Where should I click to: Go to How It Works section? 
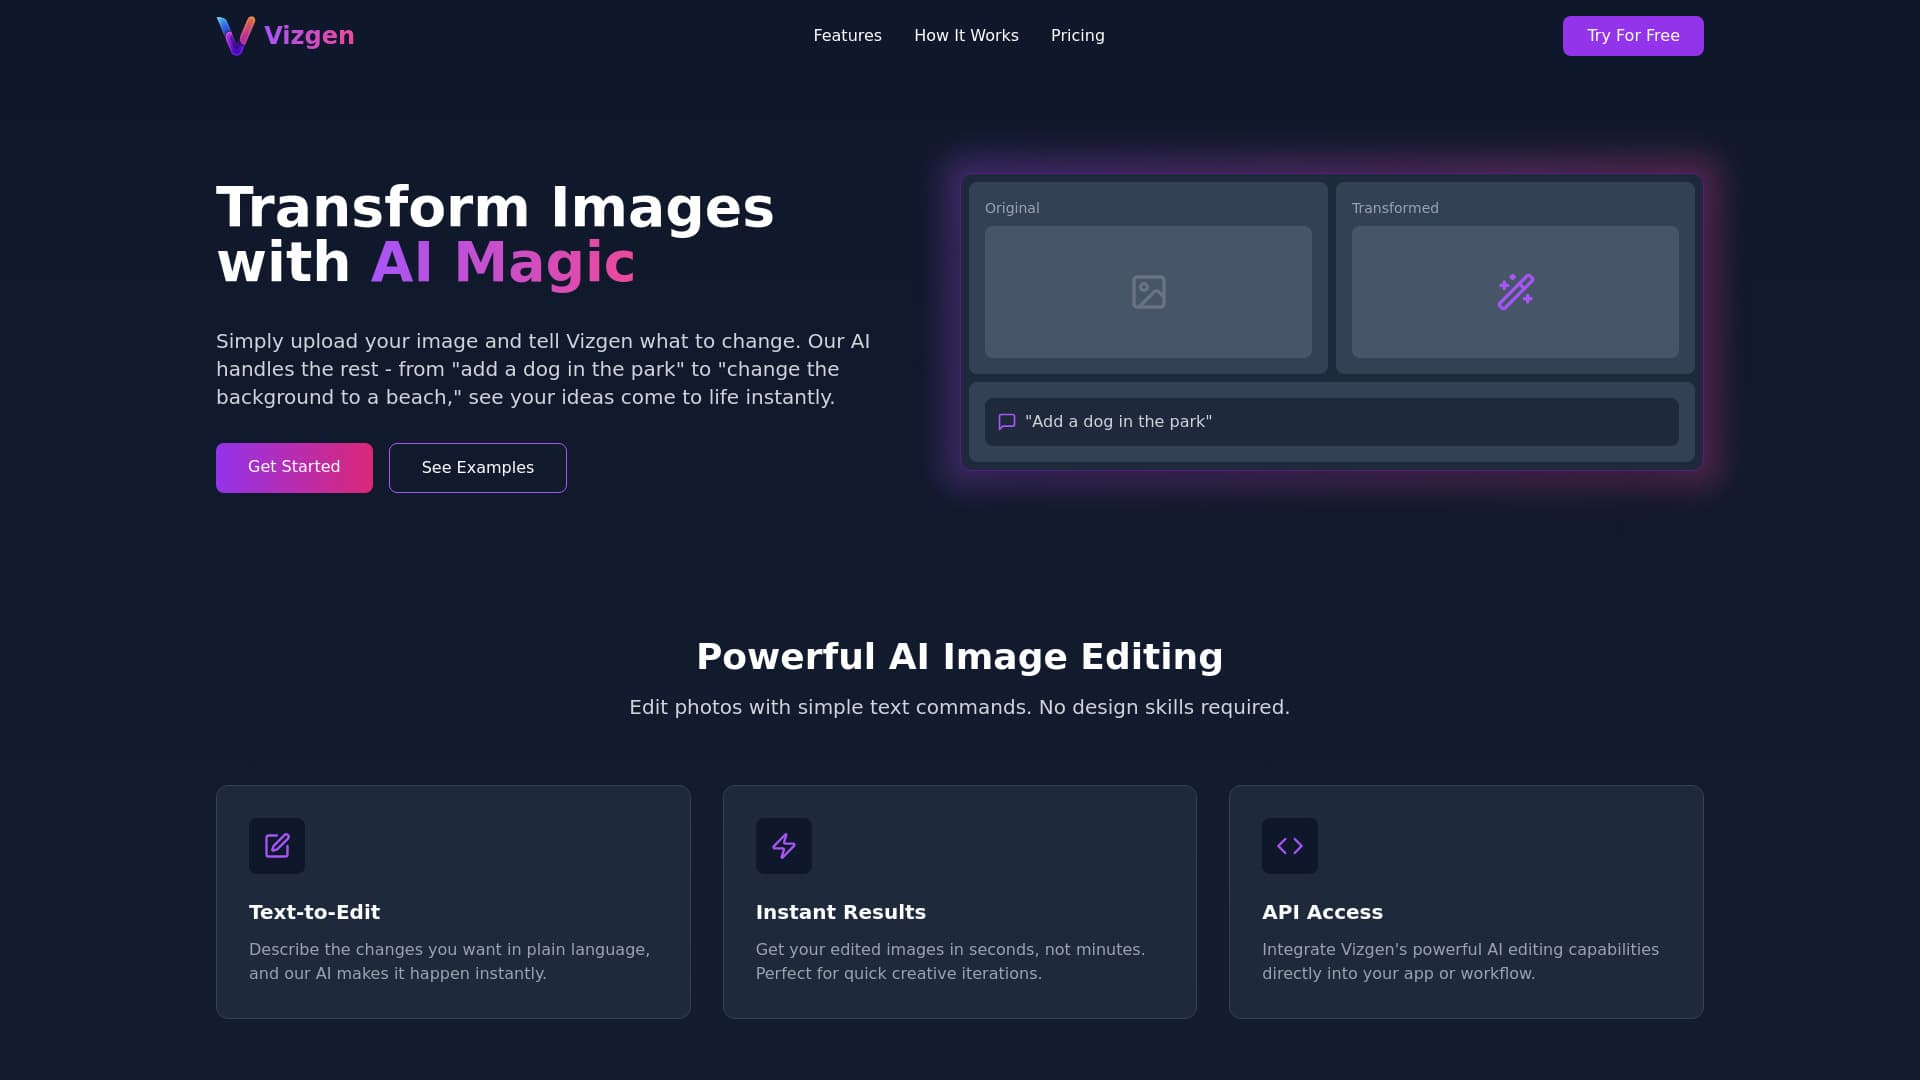point(966,36)
